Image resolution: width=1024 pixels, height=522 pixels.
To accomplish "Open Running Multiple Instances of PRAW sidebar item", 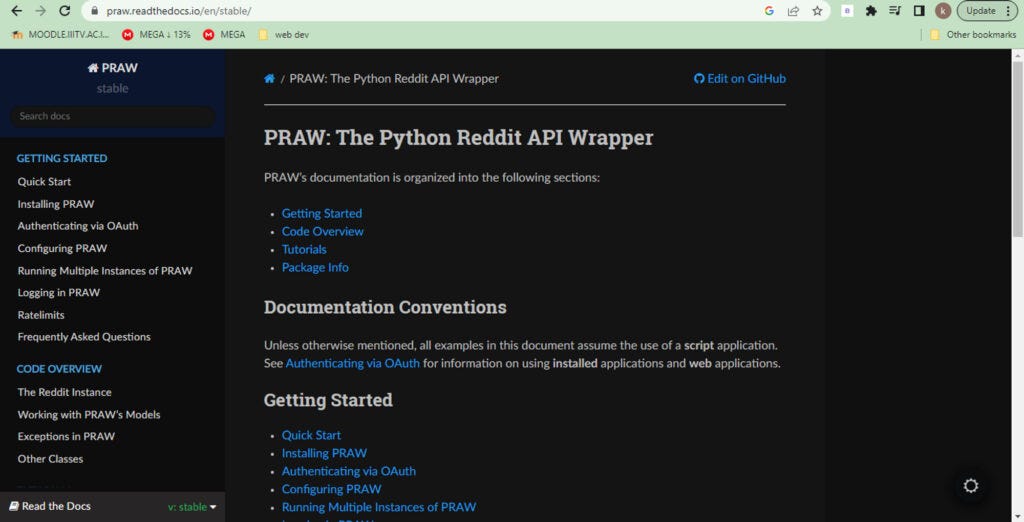I will [x=105, y=270].
